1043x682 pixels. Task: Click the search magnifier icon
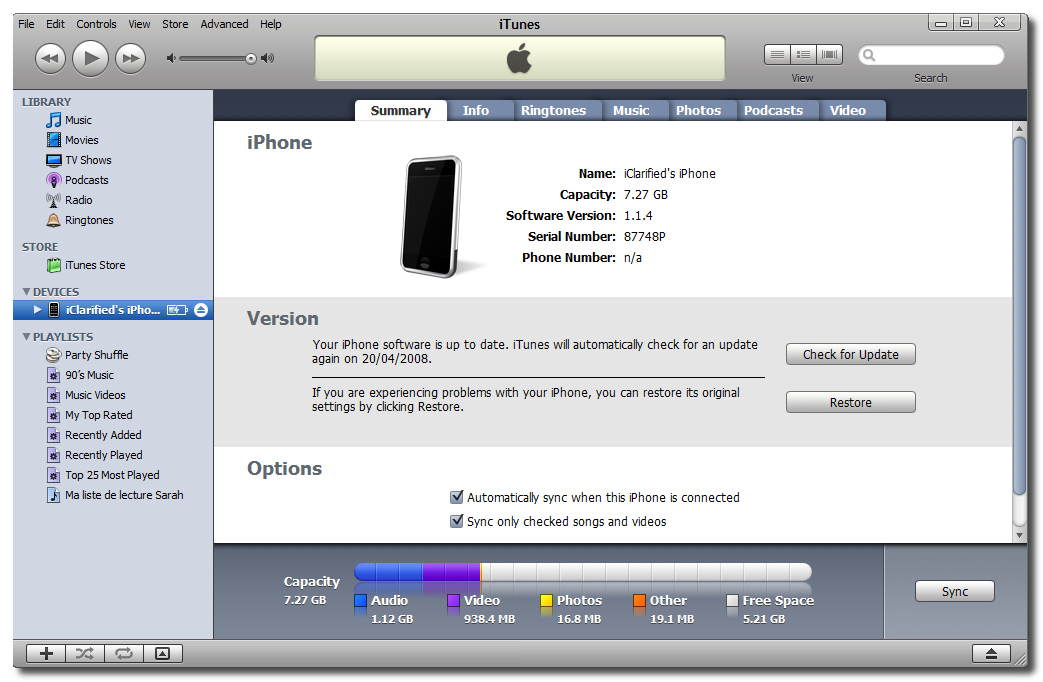tap(869, 55)
